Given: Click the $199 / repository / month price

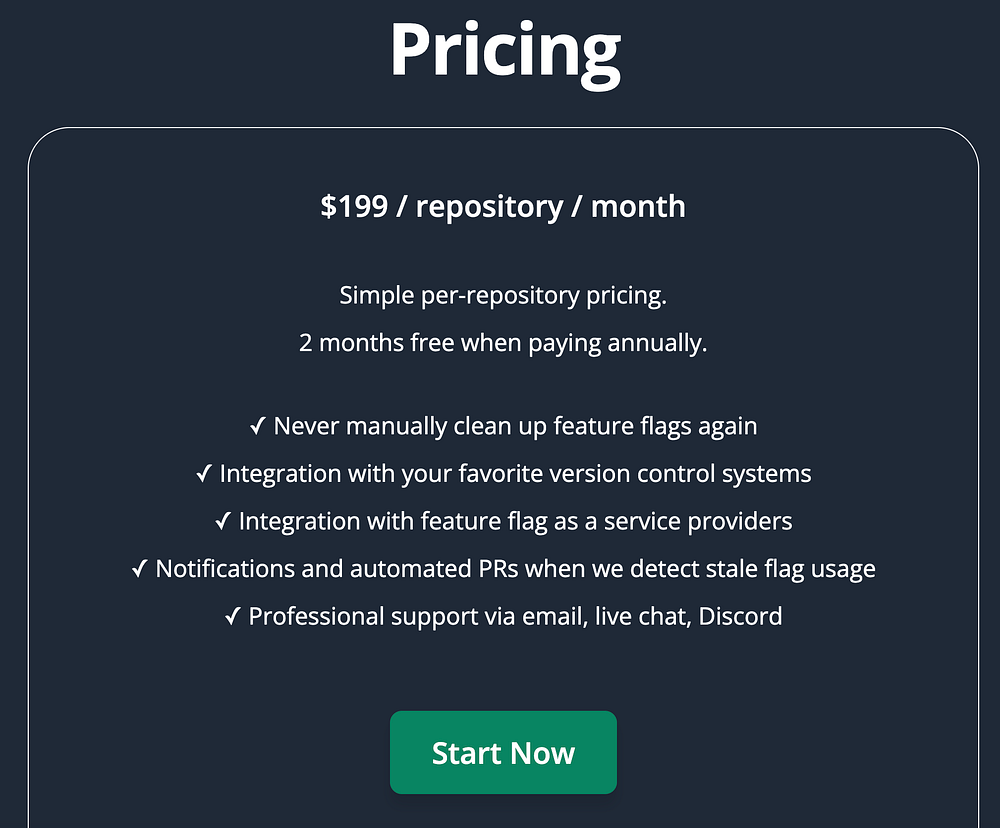Looking at the screenshot, I should [503, 207].
